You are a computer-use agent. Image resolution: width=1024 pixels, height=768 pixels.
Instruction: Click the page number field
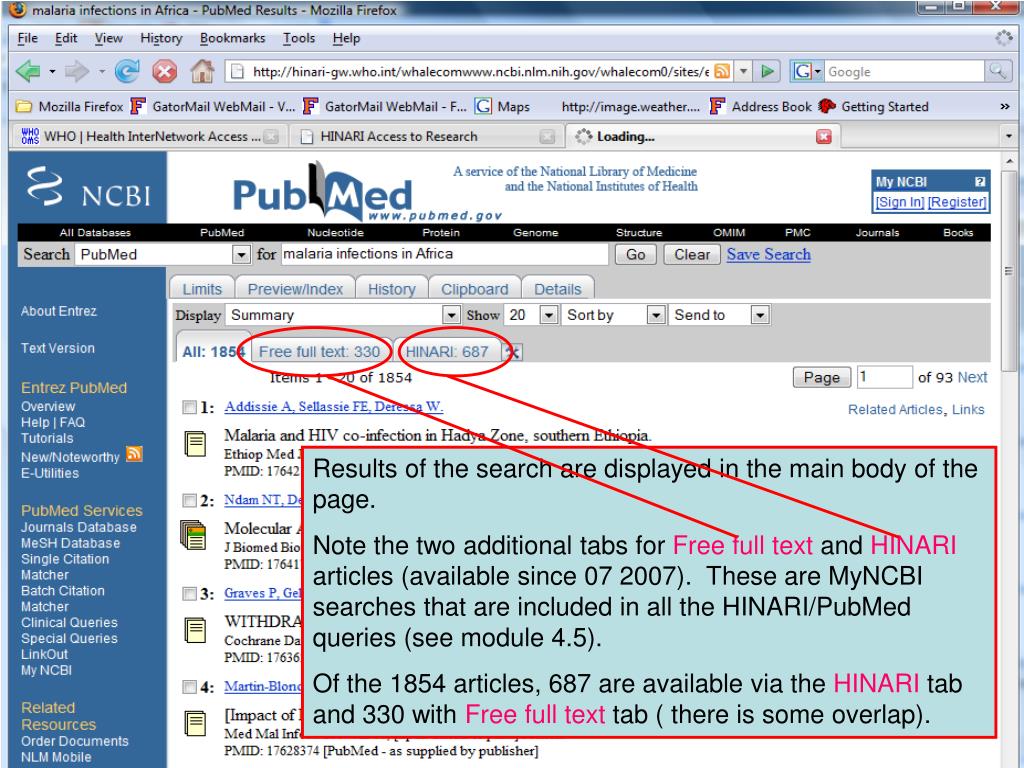pos(884,377)
